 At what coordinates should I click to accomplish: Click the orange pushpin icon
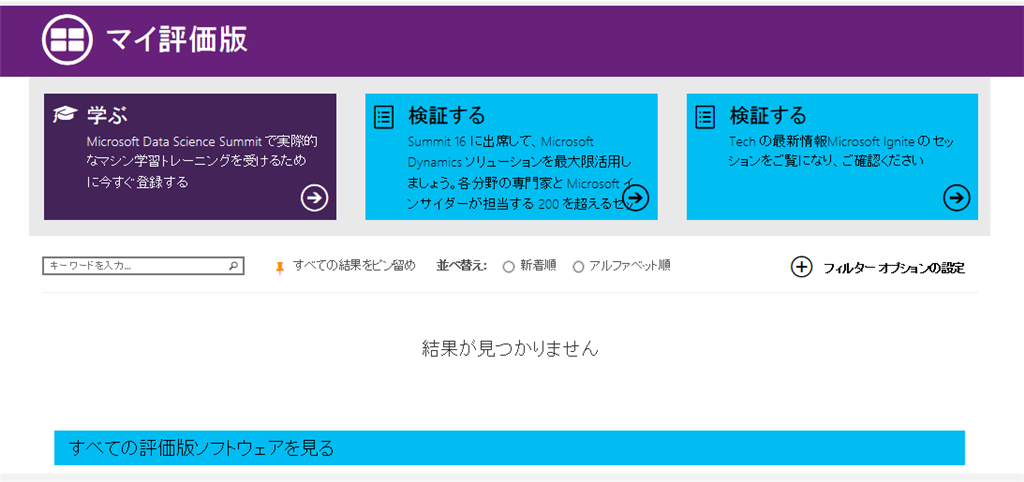[280, 267]
